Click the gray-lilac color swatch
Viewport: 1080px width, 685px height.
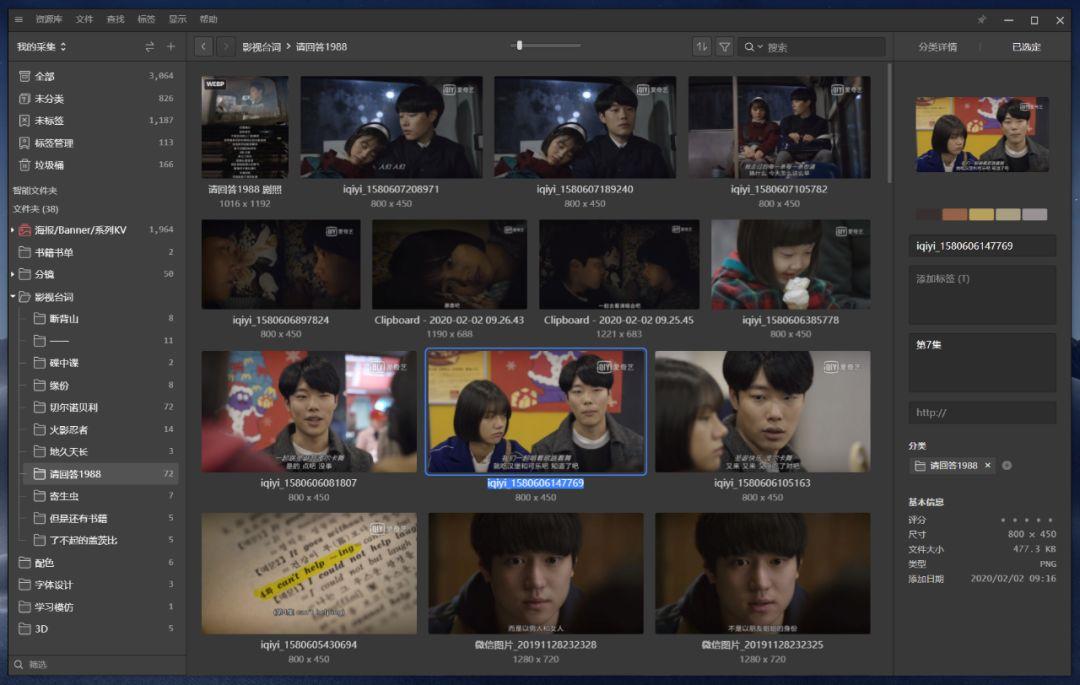[x=1035, y=215]
